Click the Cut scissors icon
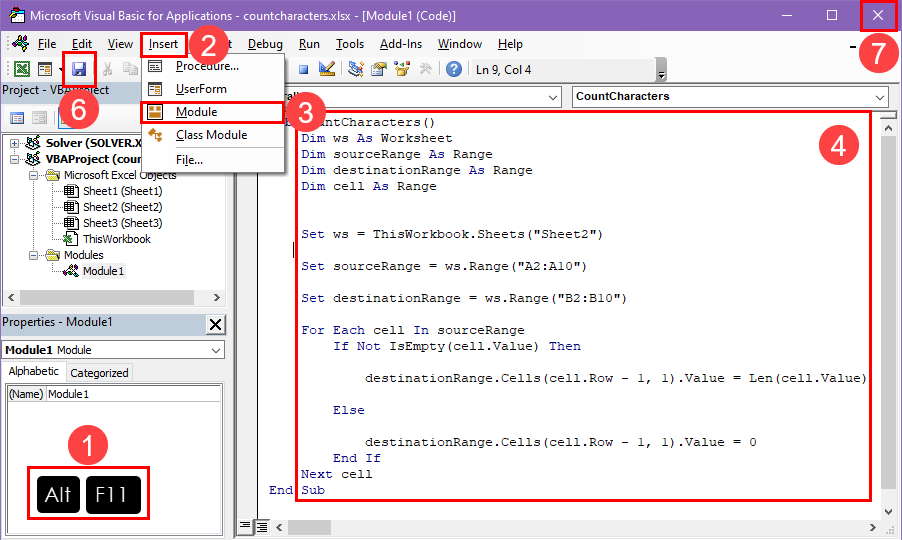 [108, 70]
